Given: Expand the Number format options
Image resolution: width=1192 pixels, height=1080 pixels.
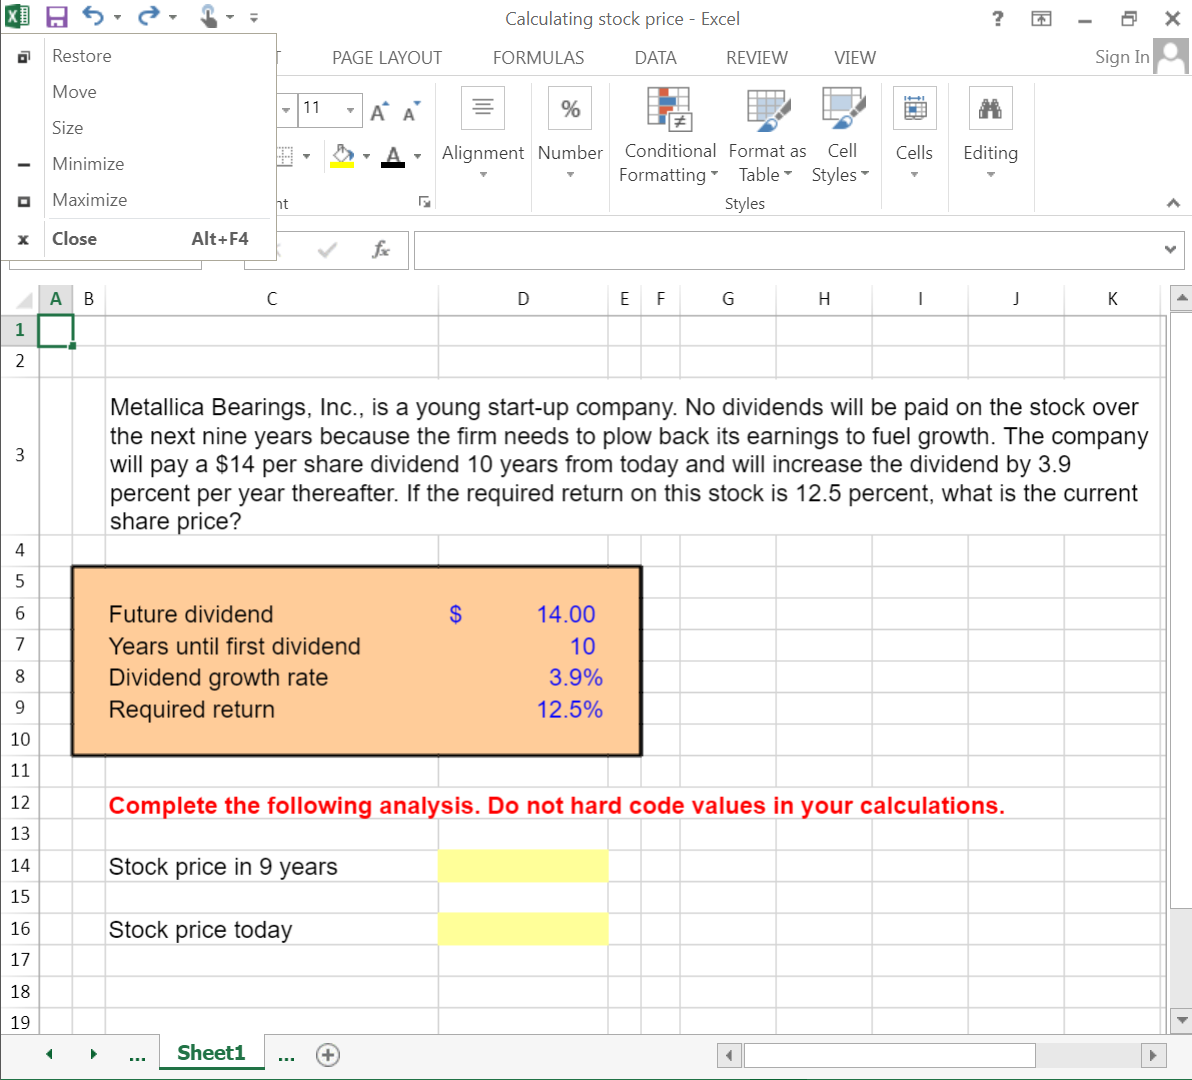Looking at the screenshot, I should click(570, 175).
